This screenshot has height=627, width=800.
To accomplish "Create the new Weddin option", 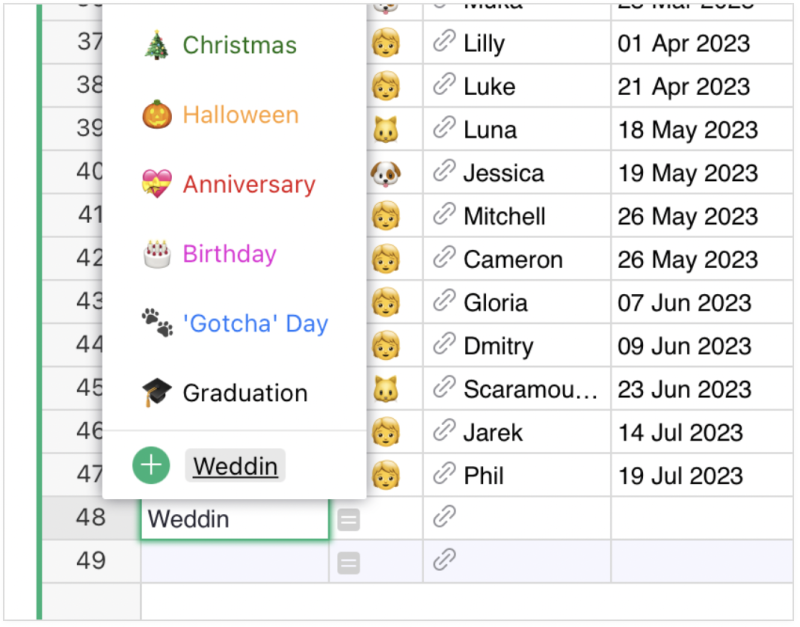I will pos(235,464).
